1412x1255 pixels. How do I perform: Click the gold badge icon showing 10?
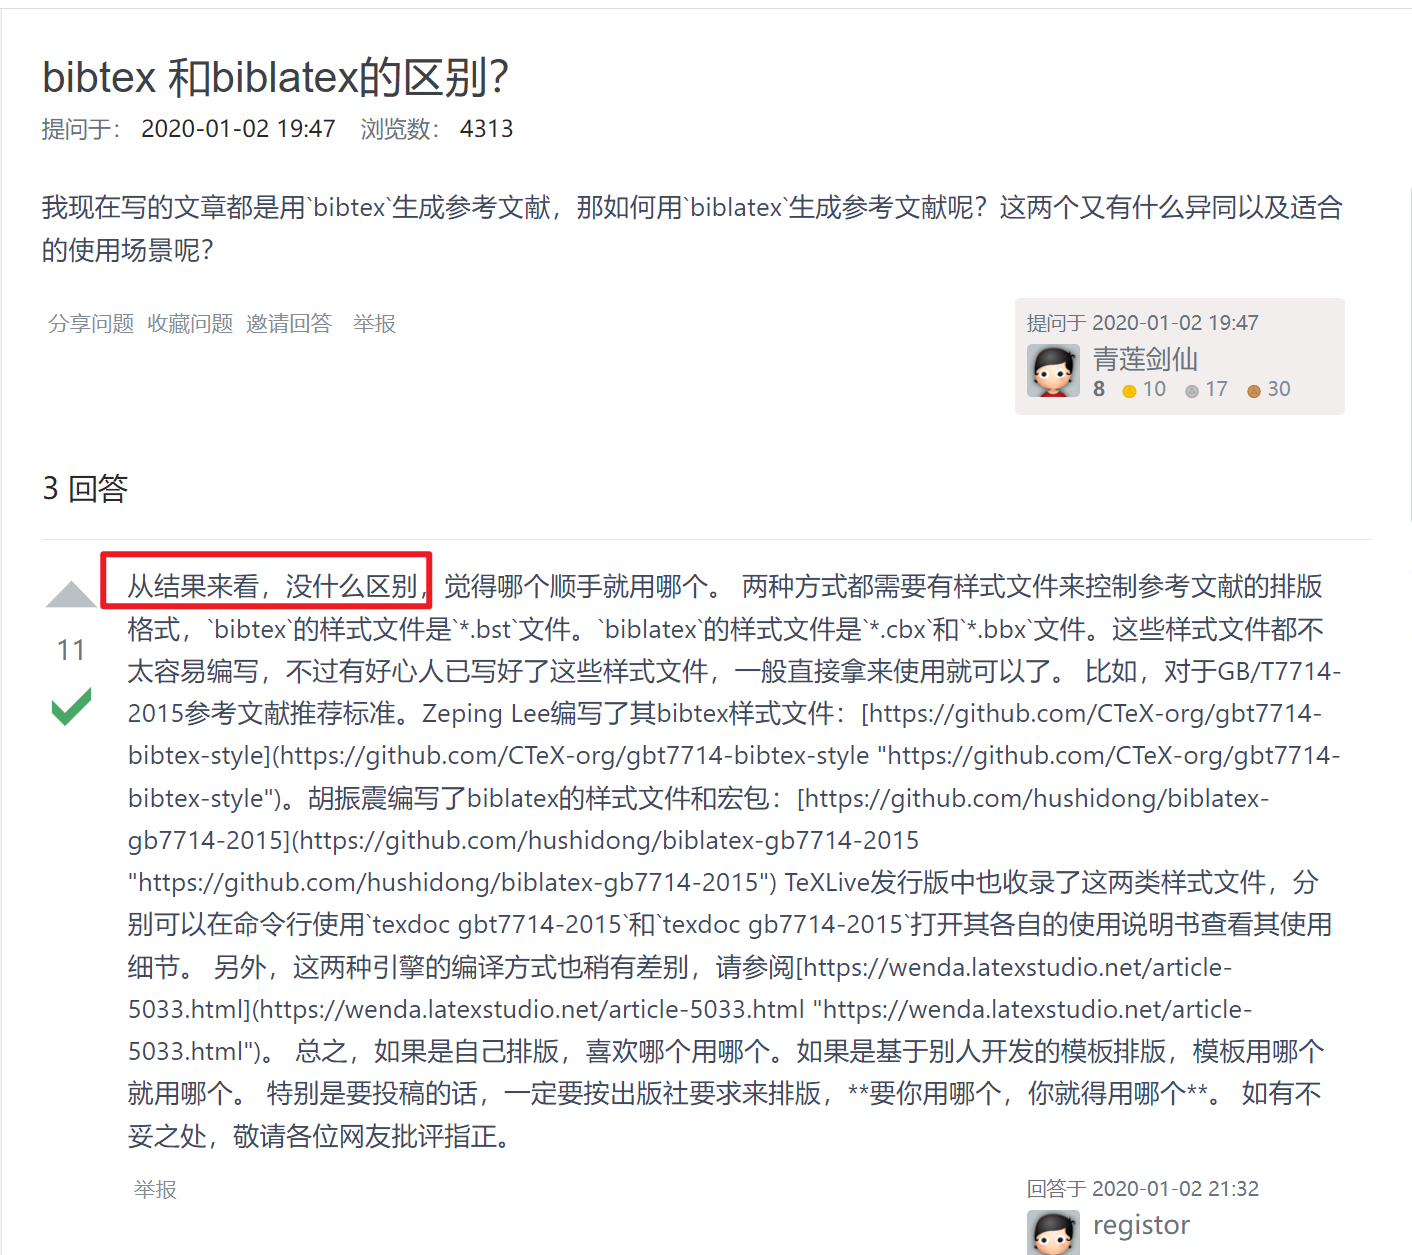click(1129, 391)
